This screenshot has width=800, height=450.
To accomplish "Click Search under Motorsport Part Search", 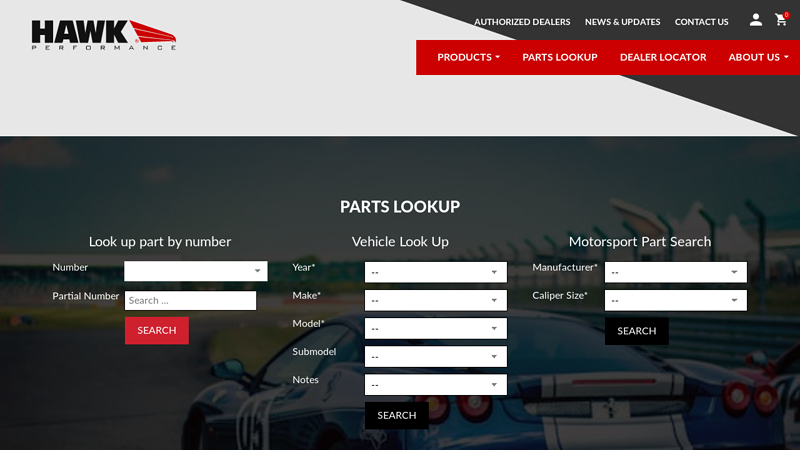I will tap(636, 331).
